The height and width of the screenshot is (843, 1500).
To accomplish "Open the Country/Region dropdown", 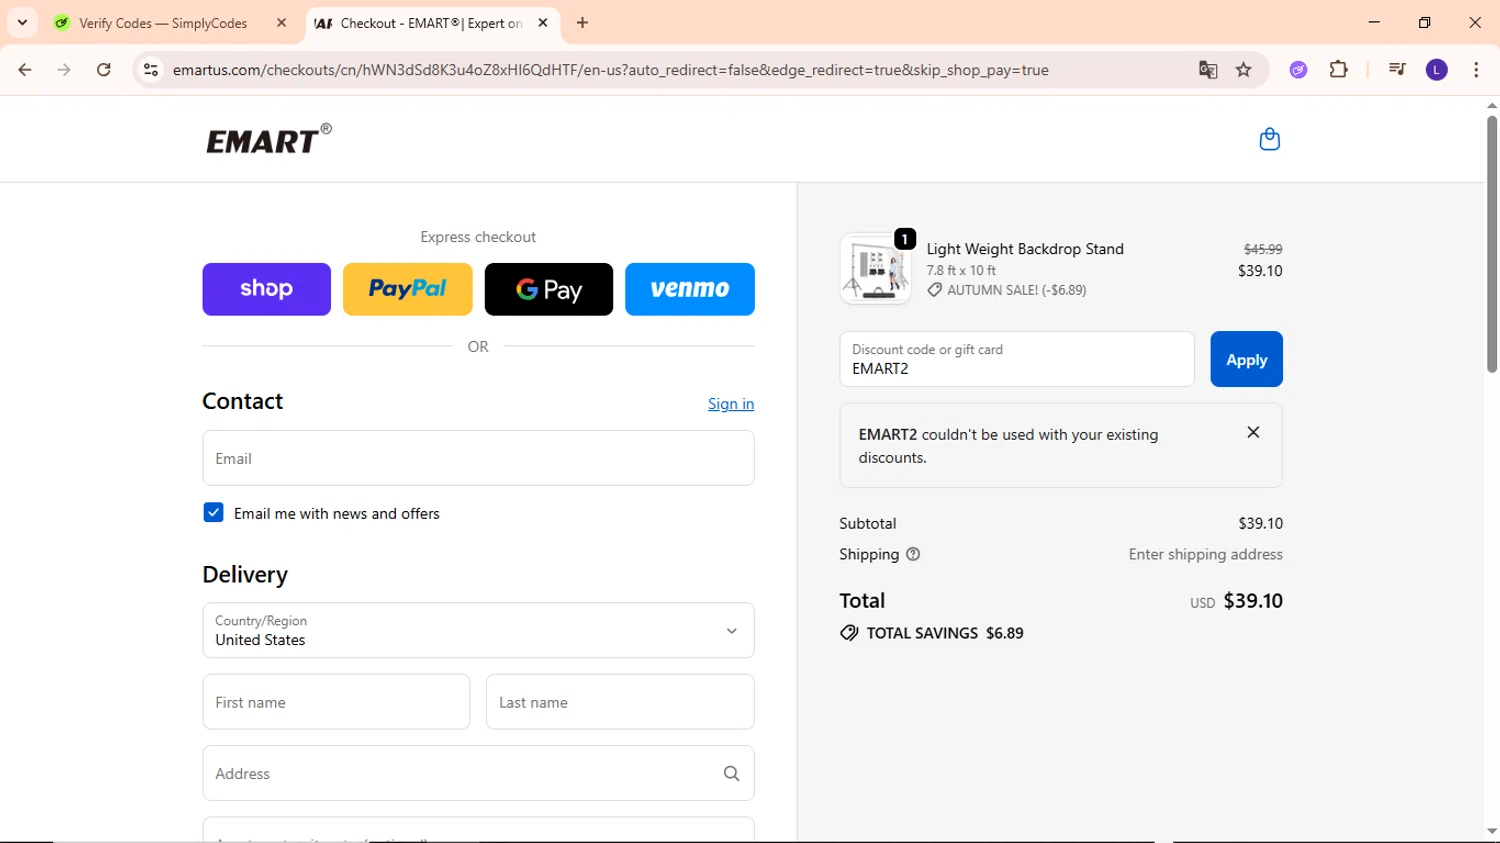I will coord(478,630).
